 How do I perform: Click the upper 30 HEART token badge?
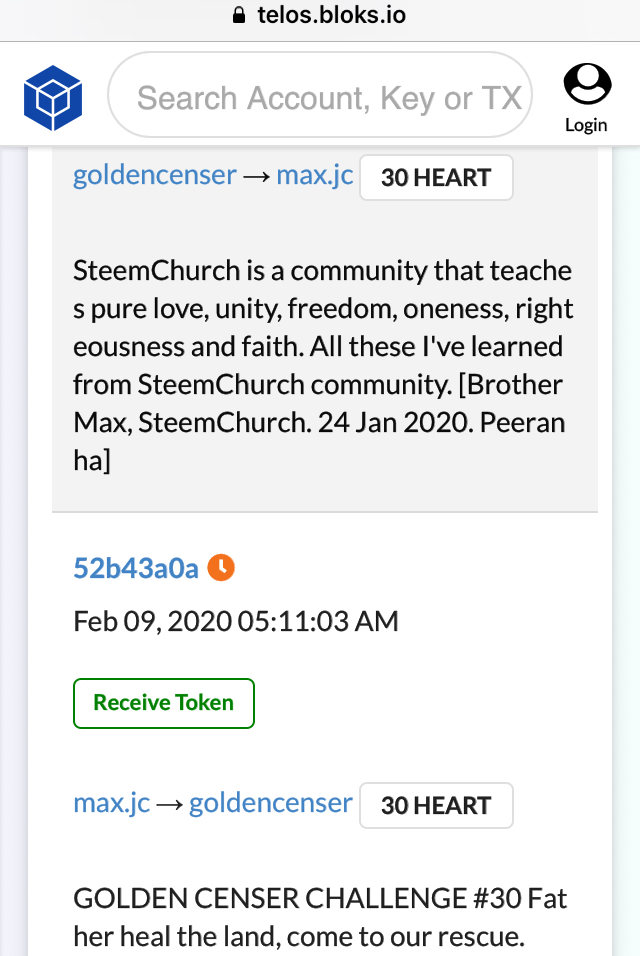point(436,177)
